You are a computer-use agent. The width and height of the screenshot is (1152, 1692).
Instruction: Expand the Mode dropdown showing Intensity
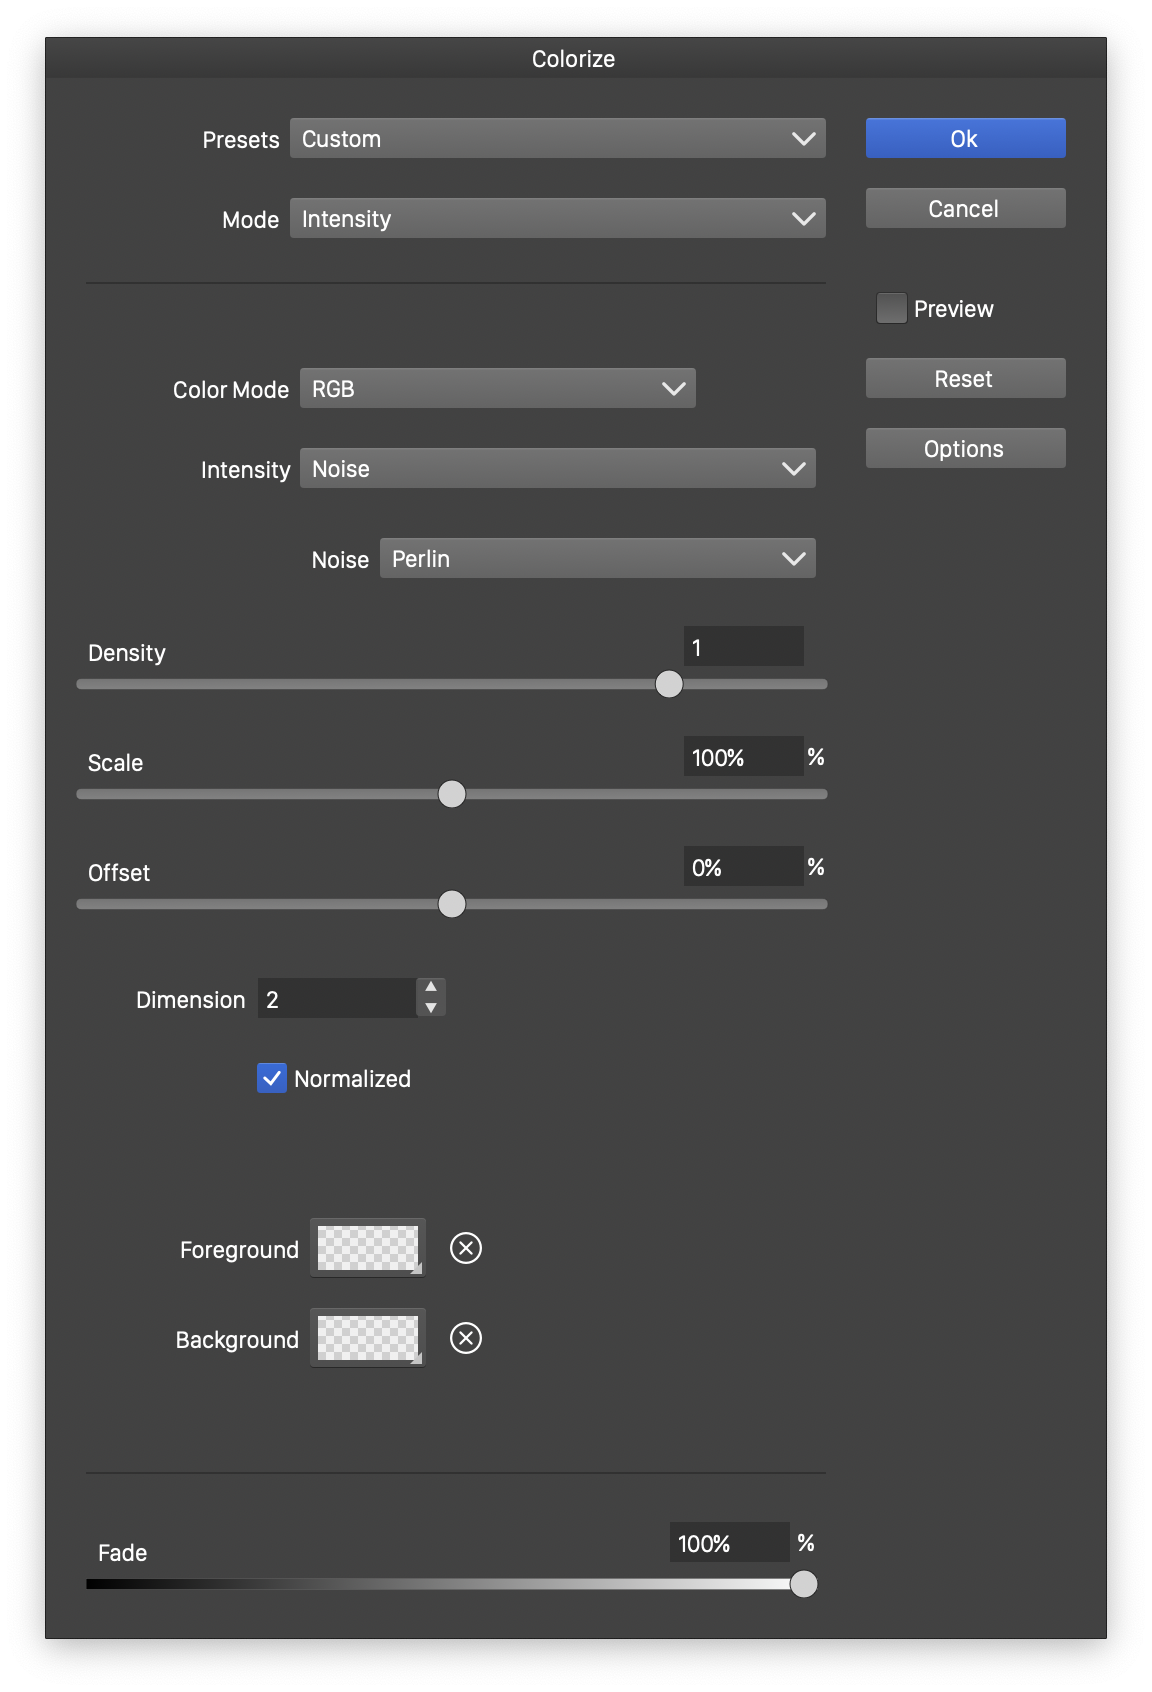[x=557, y=219]
